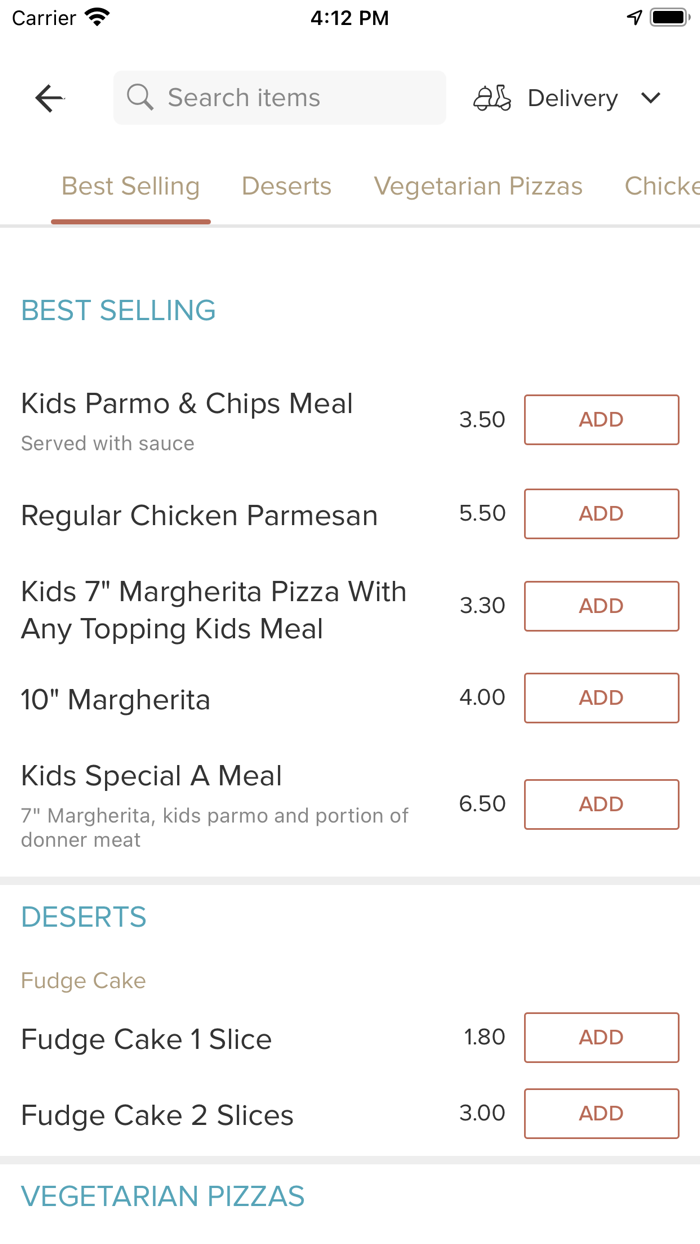
Task: Click the back arrow icon
Action: point(48,97)
